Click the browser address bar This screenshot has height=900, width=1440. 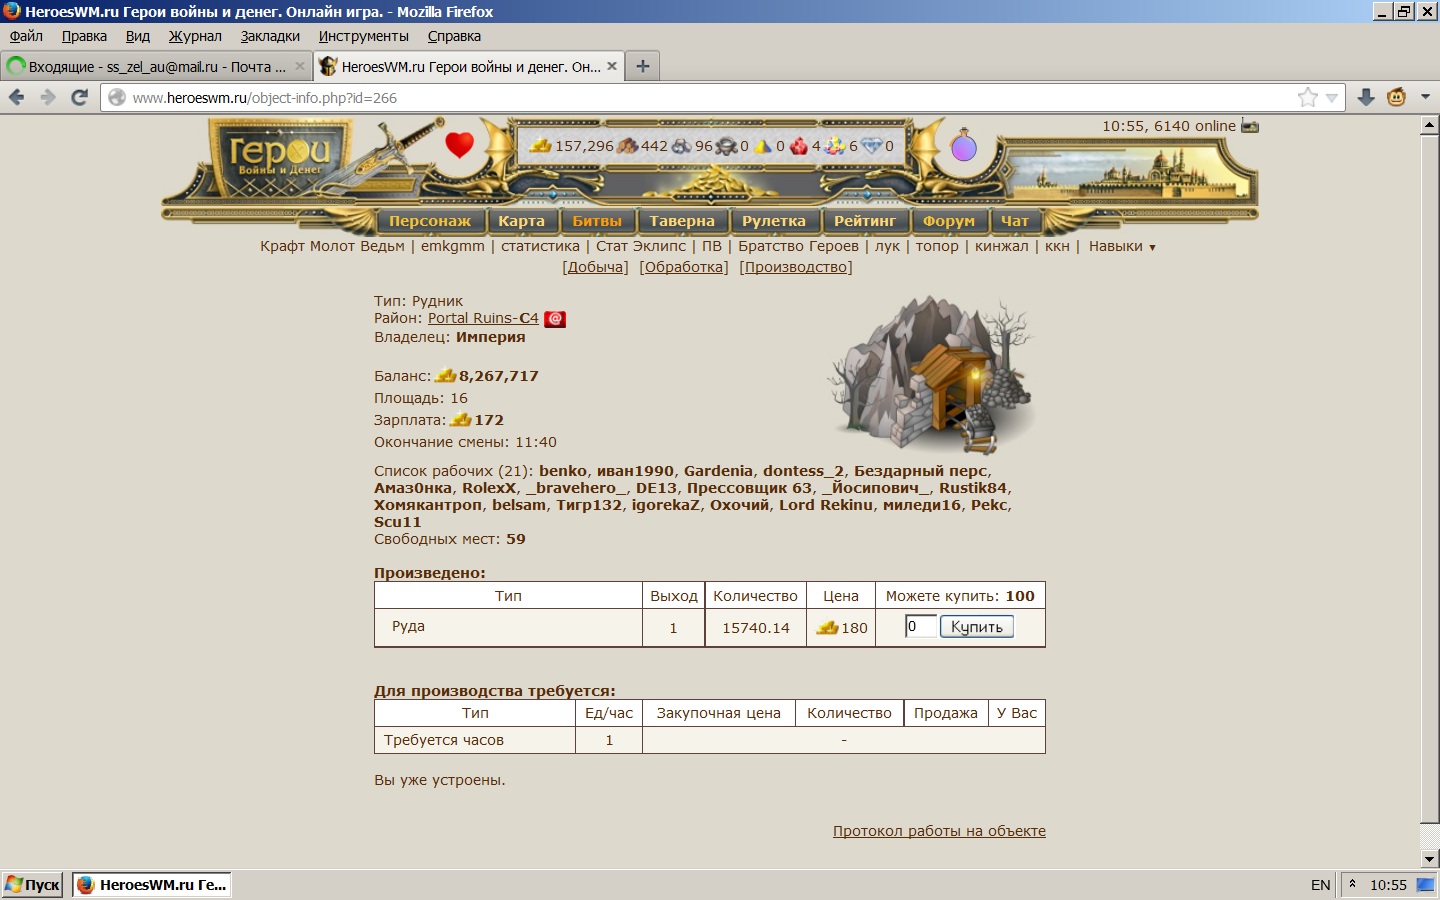(700, 97)
